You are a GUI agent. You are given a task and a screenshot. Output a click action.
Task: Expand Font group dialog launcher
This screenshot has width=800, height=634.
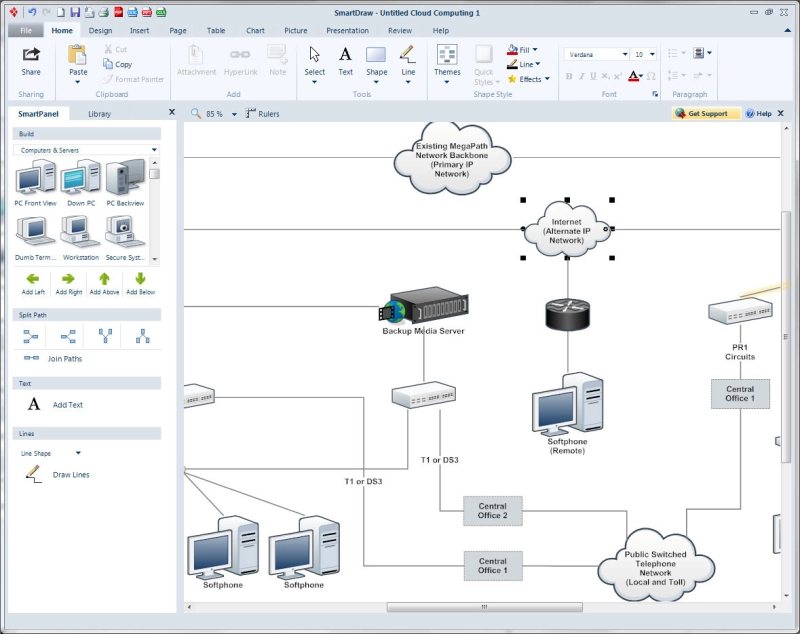click(x=655, y=94)
